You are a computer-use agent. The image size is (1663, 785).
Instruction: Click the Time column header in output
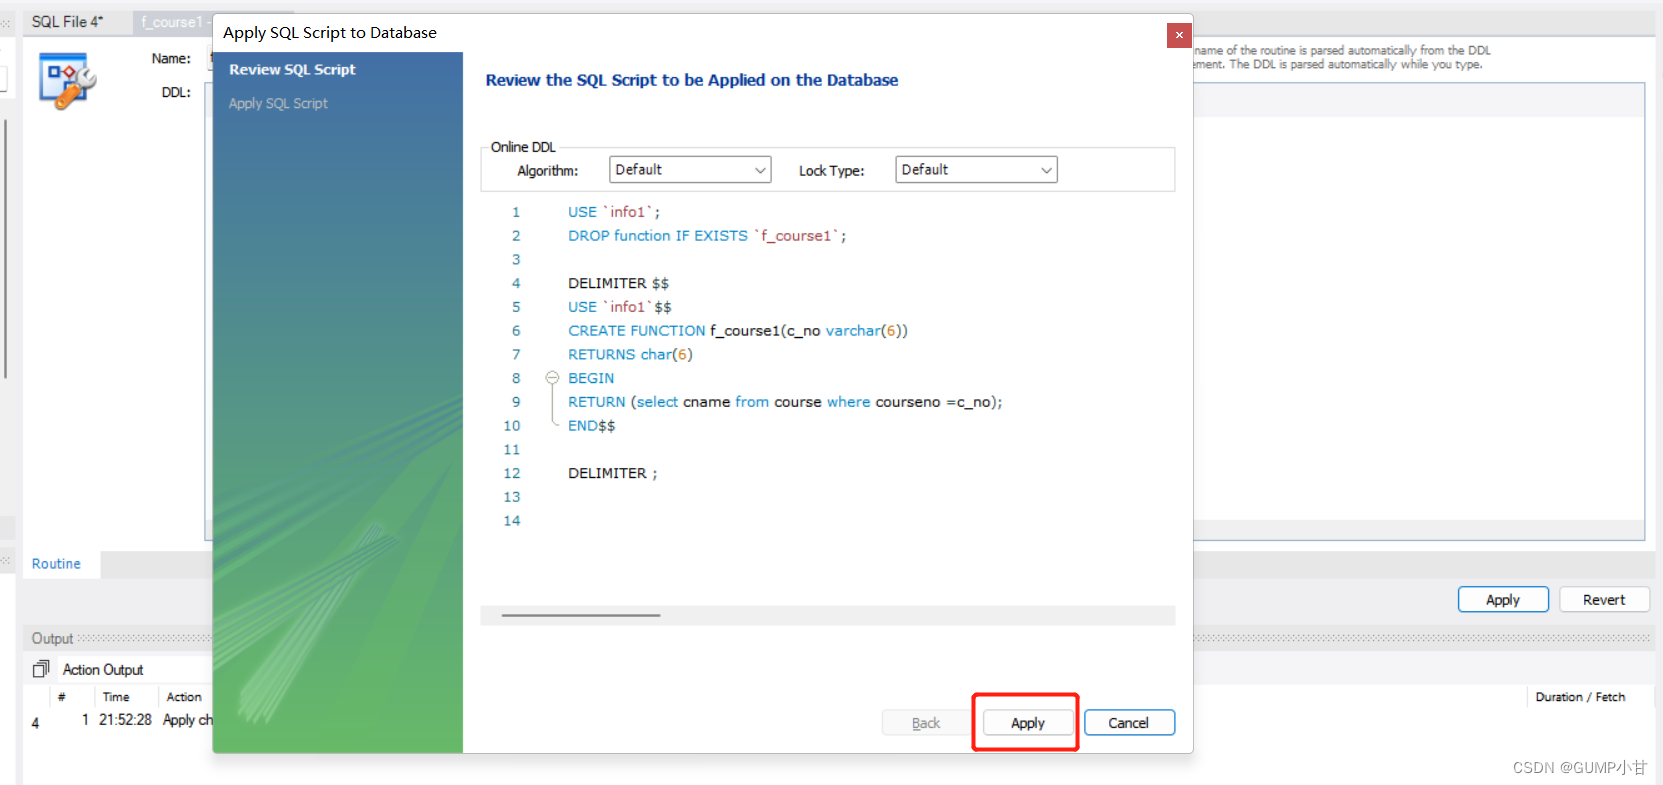click(116, 697)
